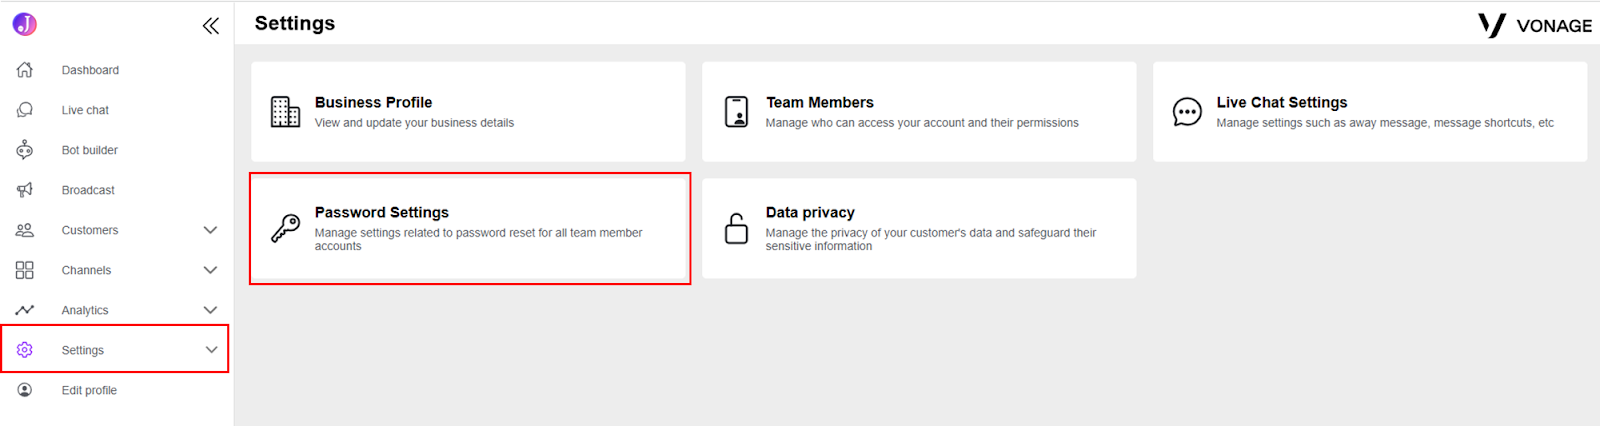This screenshot has width=1600, height=426.
Task: Go to Broadcast menu item
Action: (x=88, y=190)
